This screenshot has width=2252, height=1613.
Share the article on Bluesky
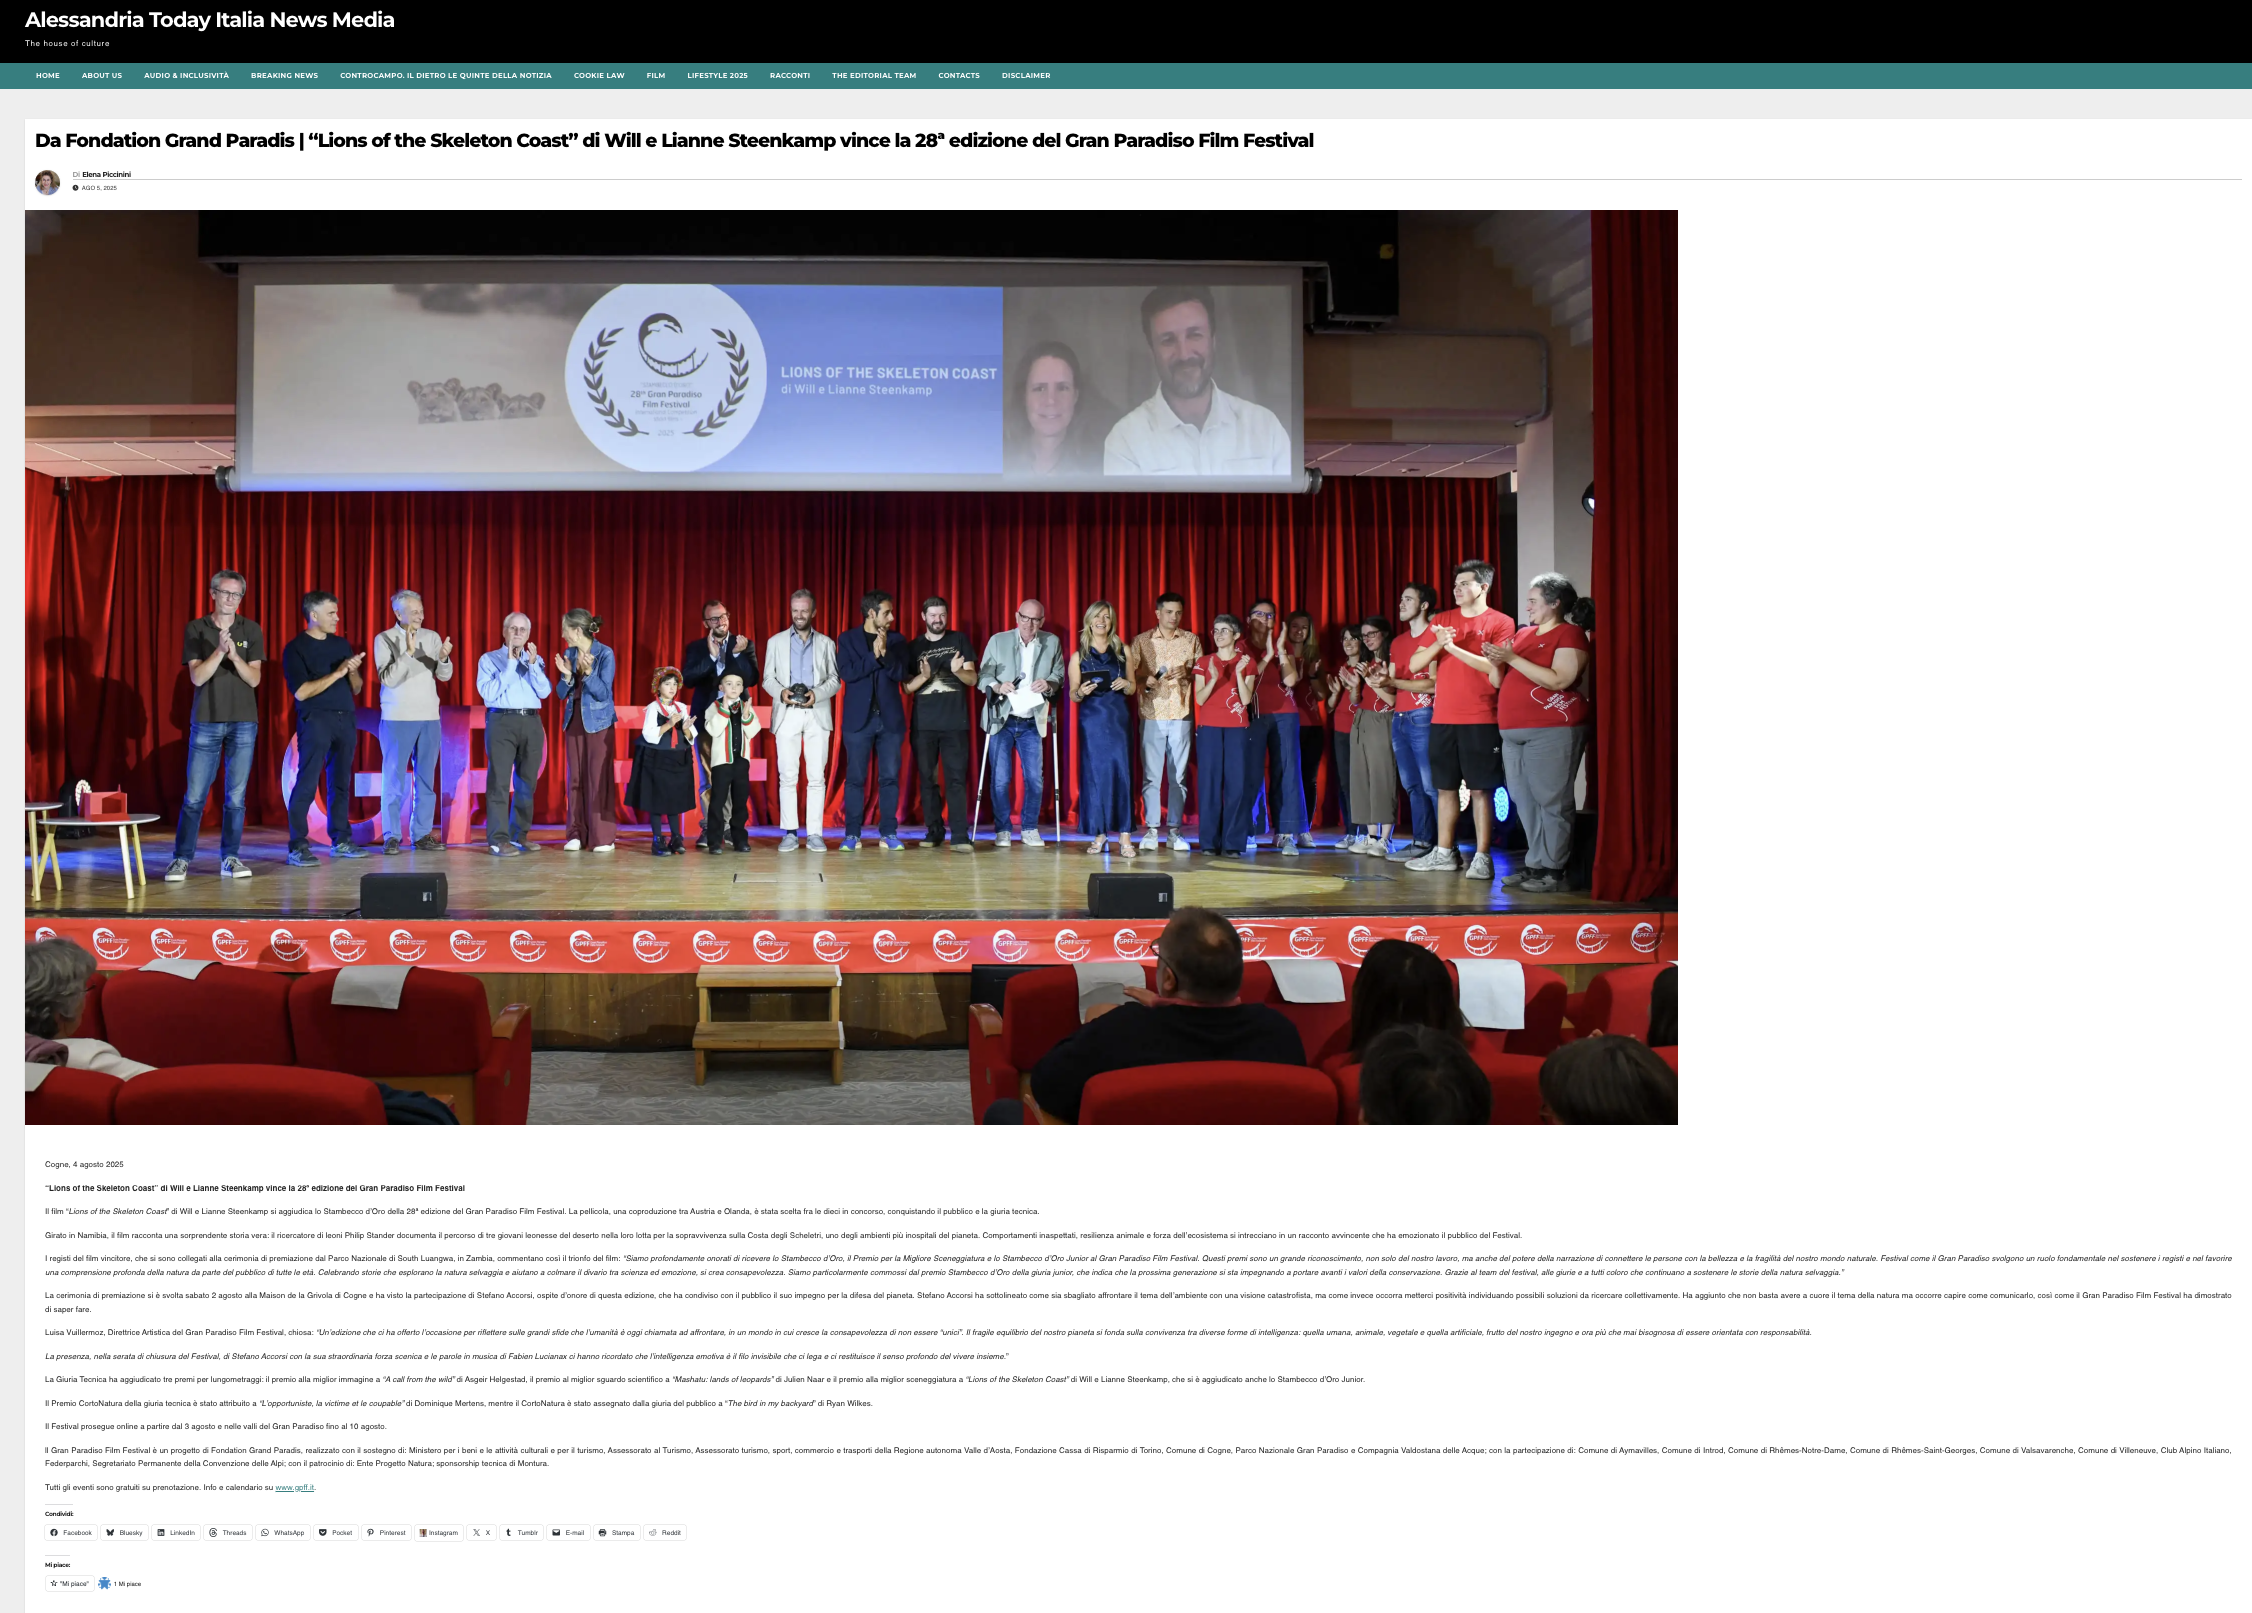[125, 1532]
